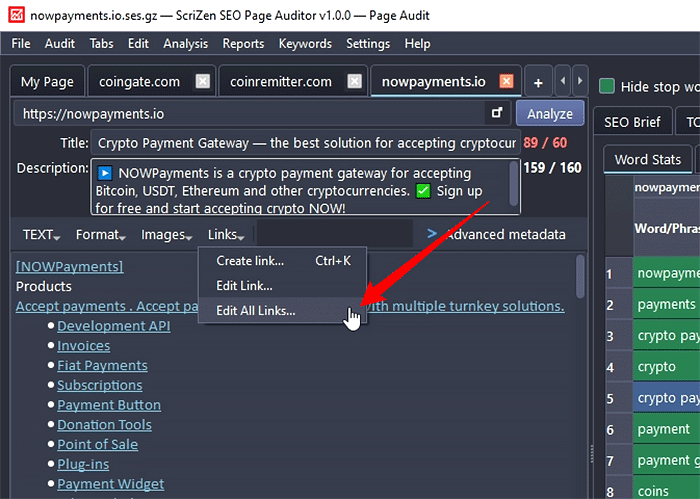Open the Images dropdown
The width and height of the screenshot is (700, 499).
point(166,235)
